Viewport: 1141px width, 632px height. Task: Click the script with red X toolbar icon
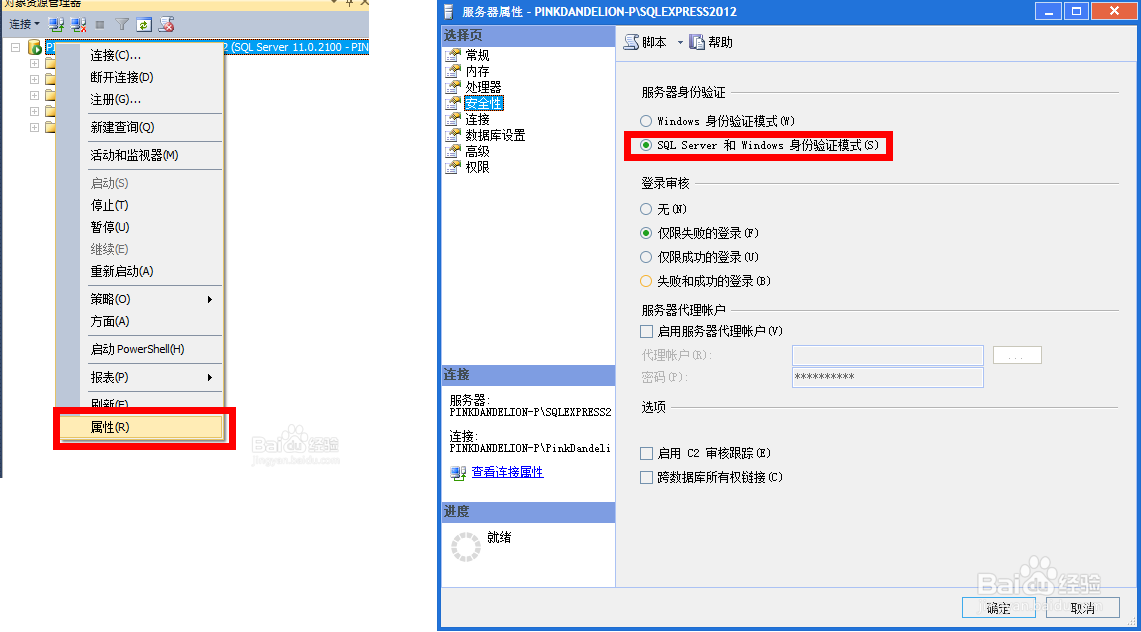pyautogui.click(x=167, y=25)
